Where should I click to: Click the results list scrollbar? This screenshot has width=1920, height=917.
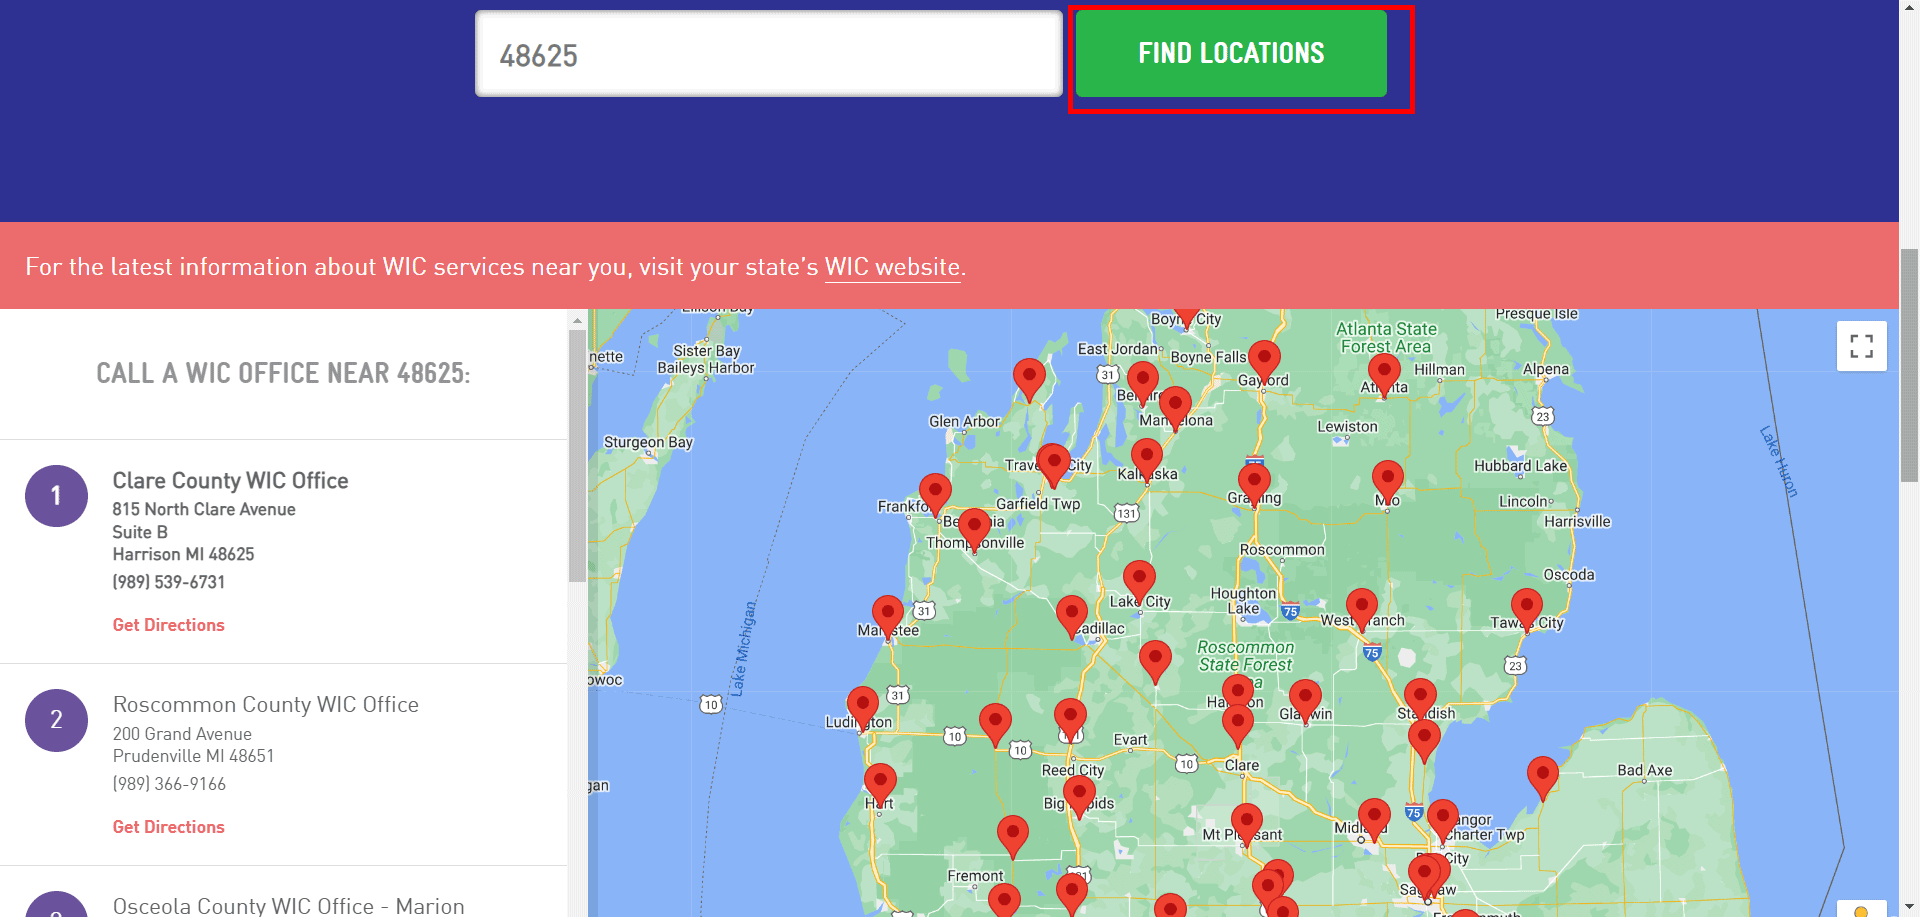point(577,455)
